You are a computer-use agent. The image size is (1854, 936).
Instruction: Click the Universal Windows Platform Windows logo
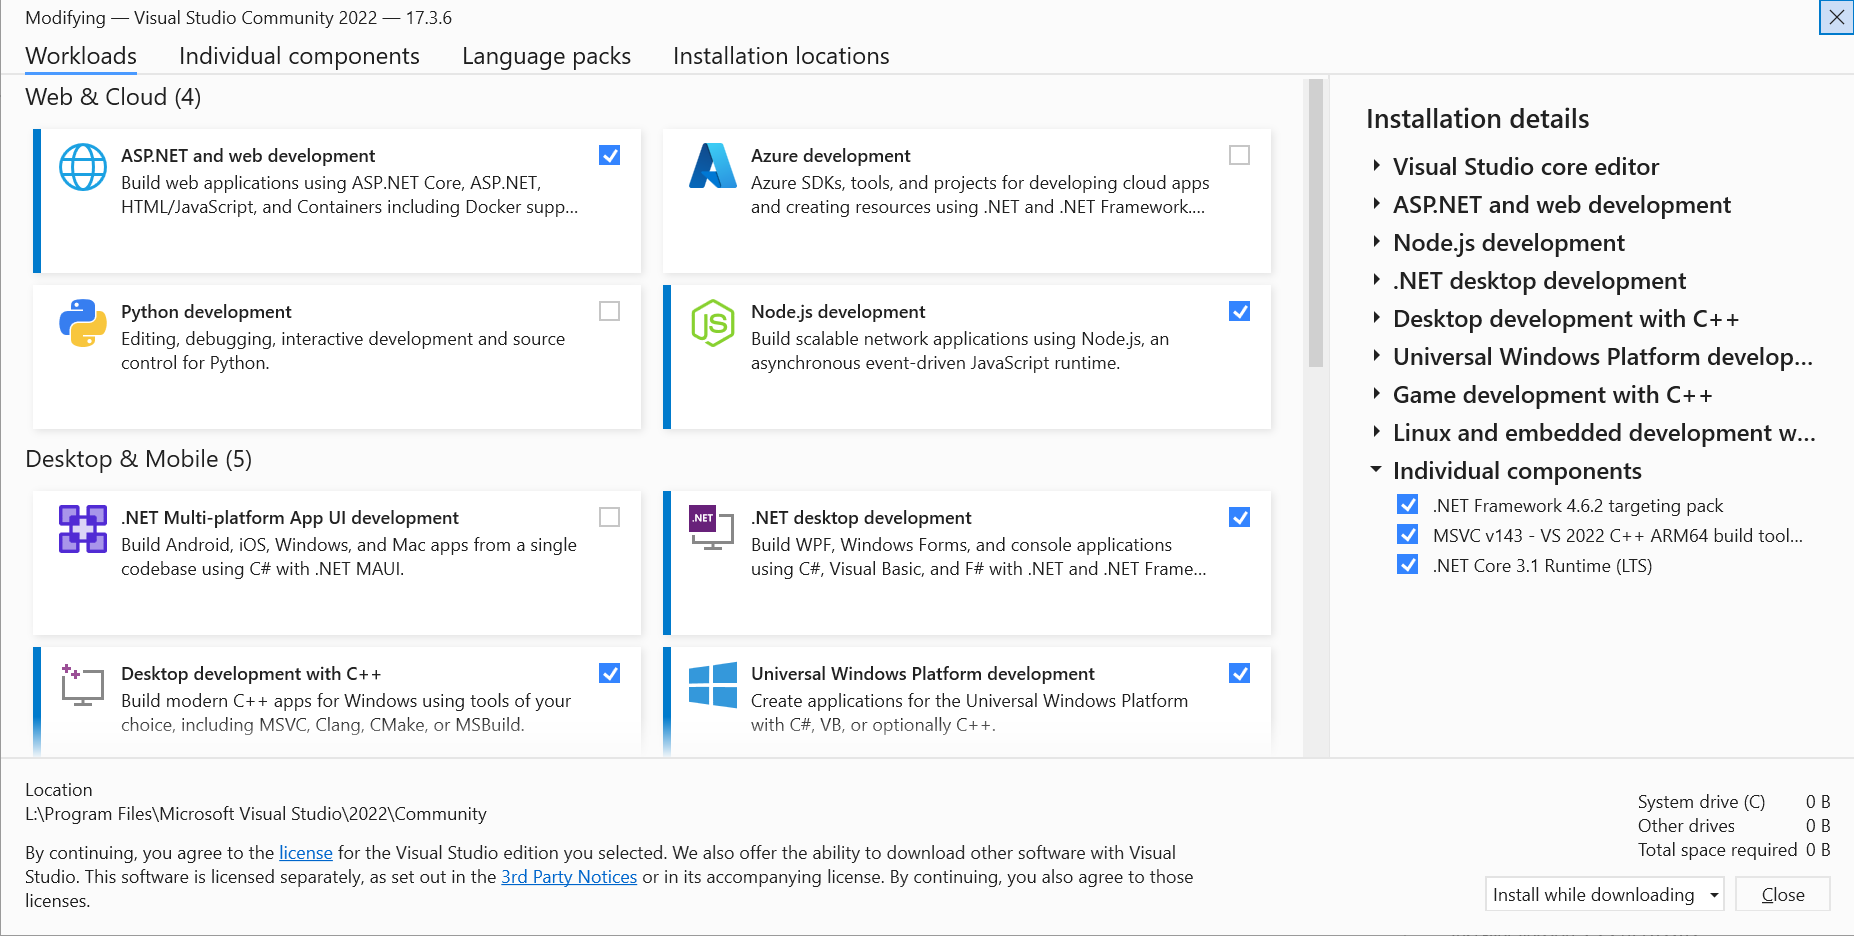point(713,685)
